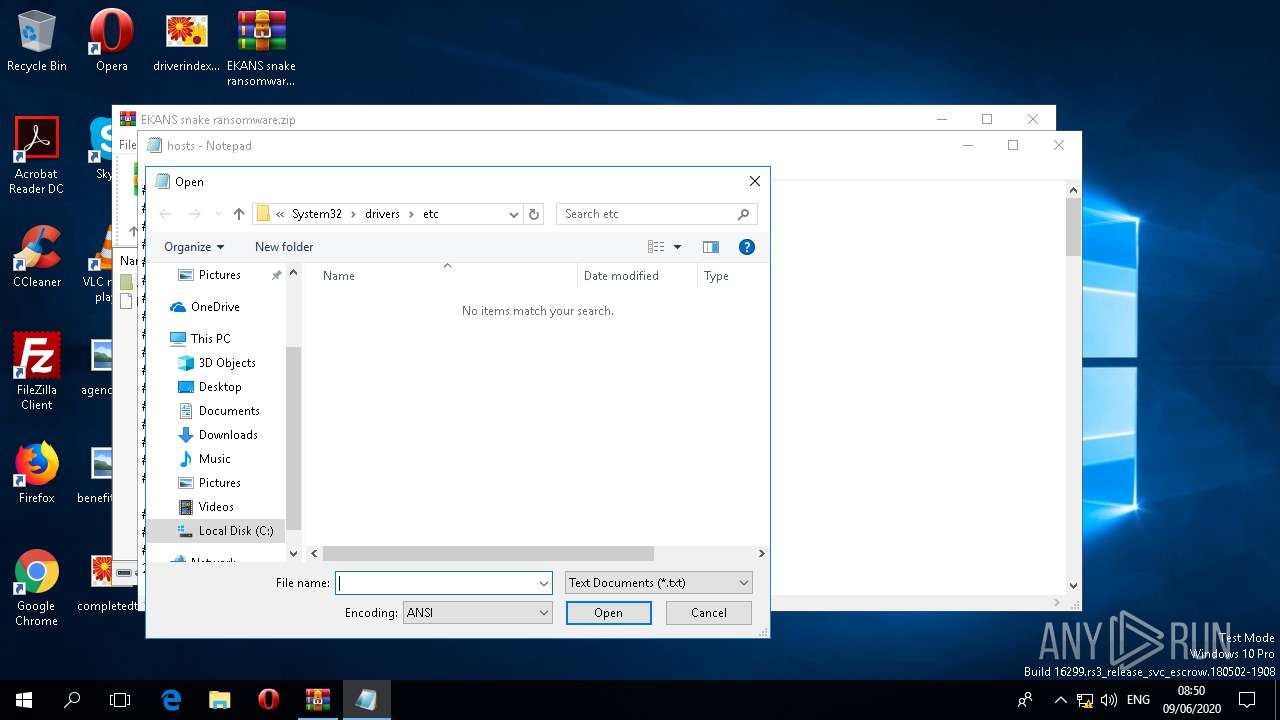This screenshot has height=720, width=1280.
Task: Click the file list horizontal scrollbar
Action: (x=488, y=553)
